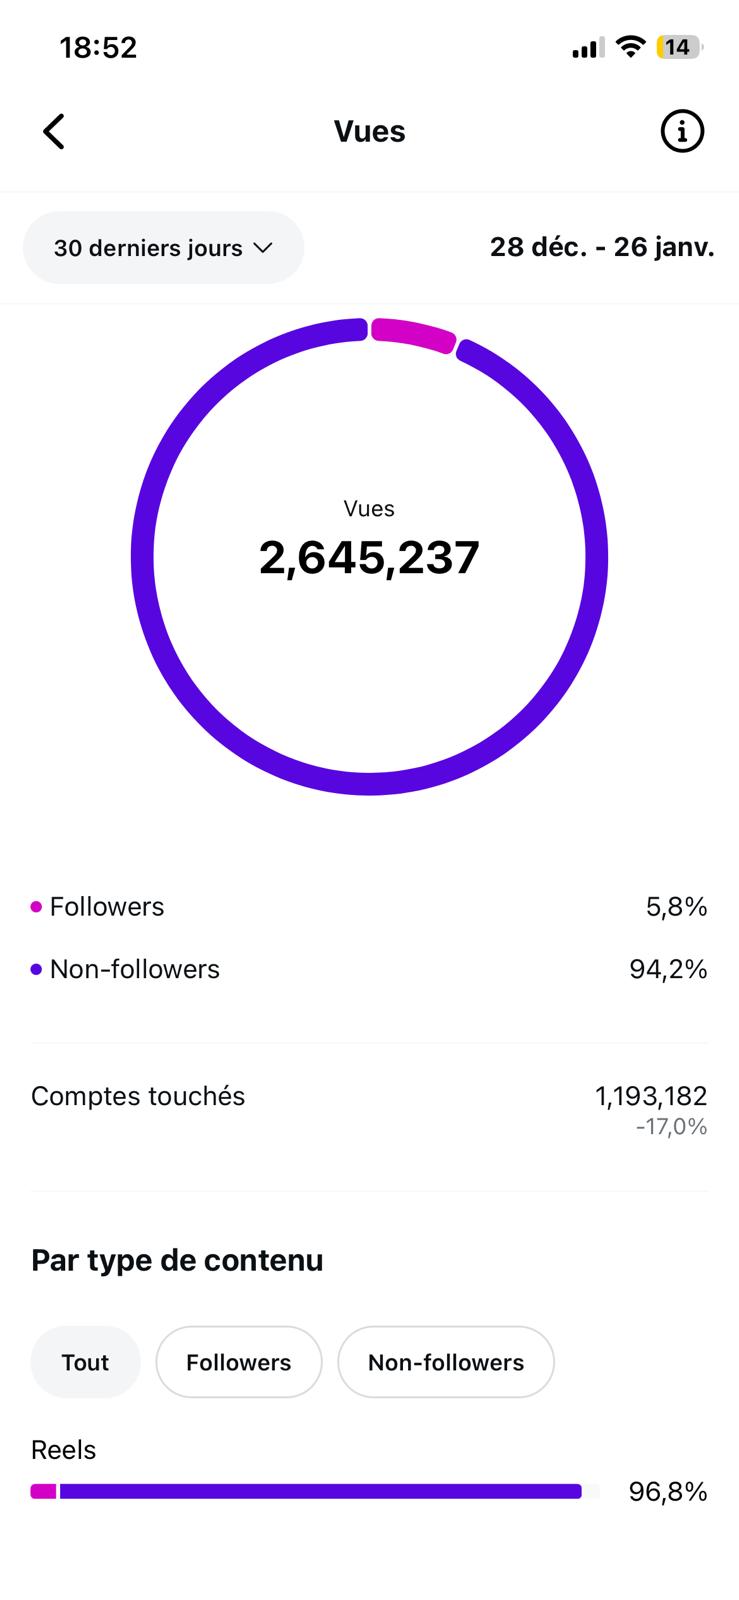Open the info icon for Vues

coord(682,131)
